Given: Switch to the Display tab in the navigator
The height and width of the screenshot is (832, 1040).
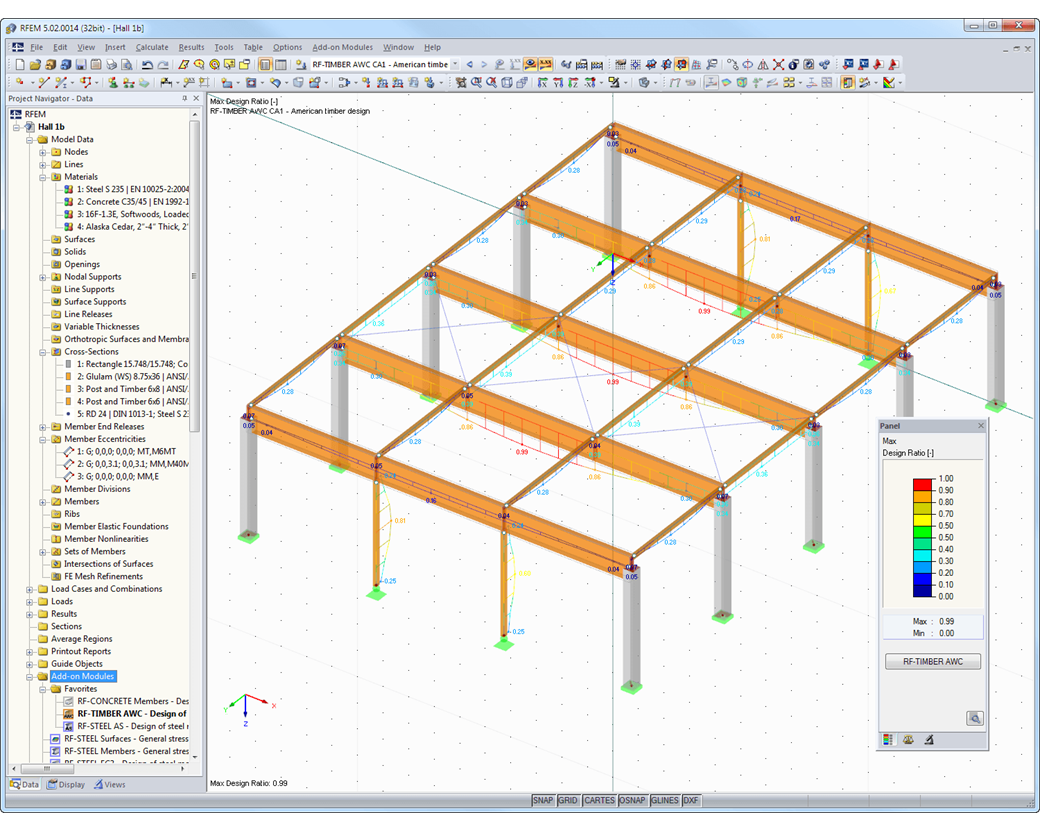Looking at the screenshot, I should 66,785.
